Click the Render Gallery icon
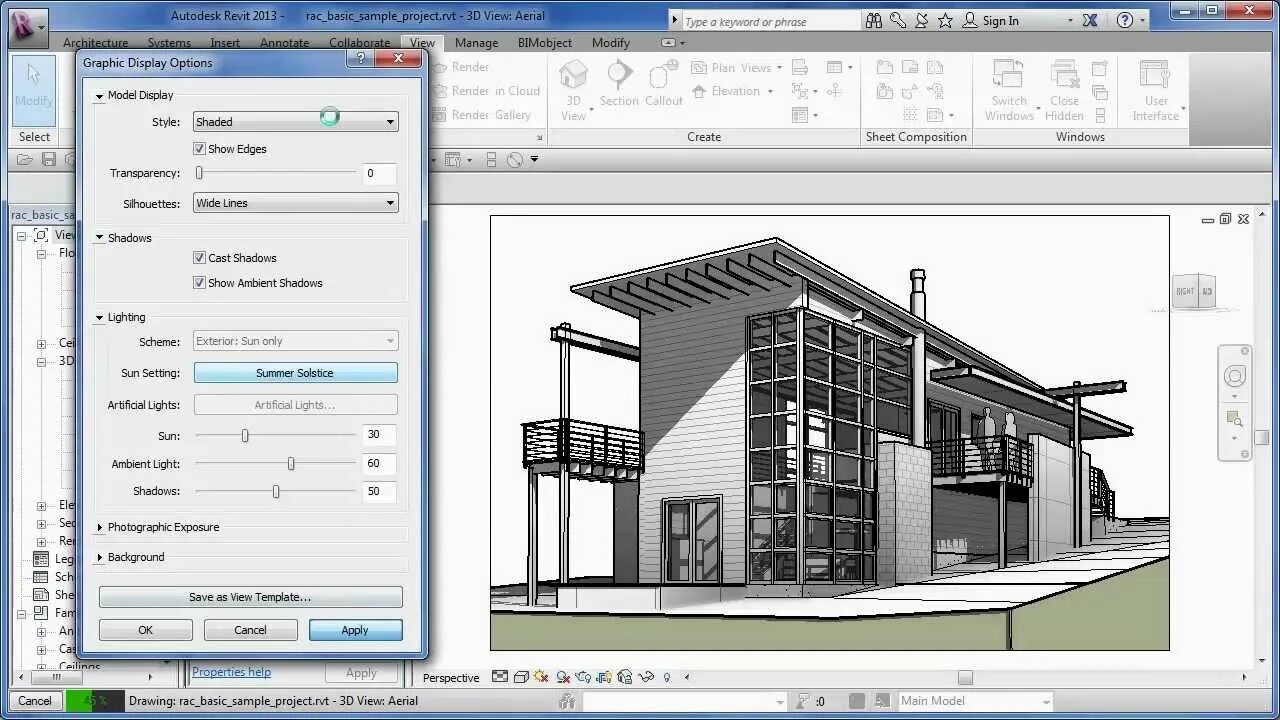Image resolution: width=1280 pixels, height=720 pixels. pos(440,115)
